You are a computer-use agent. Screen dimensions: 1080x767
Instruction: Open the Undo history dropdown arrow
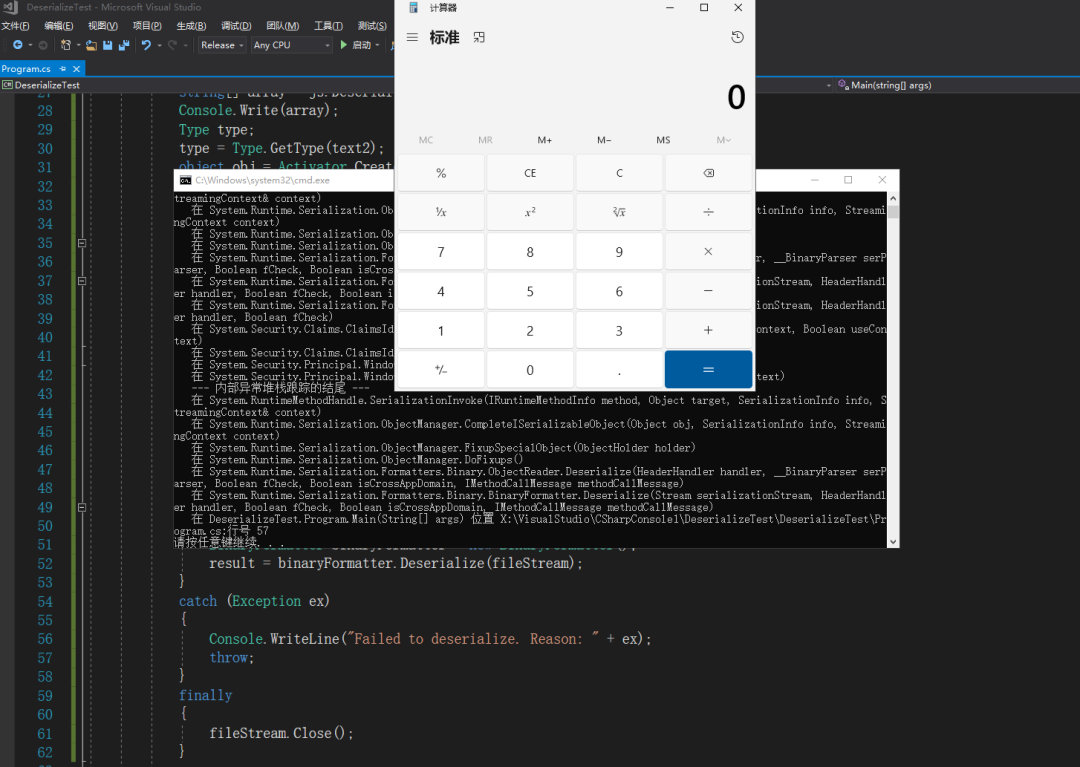[x=159, y=45]
